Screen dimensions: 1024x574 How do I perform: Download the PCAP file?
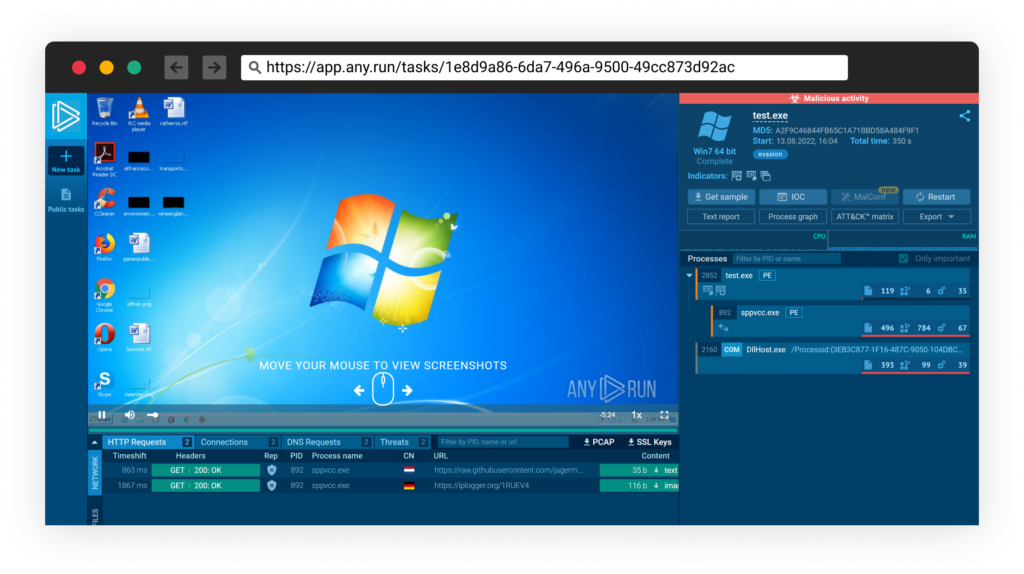click(x=599, y=442)
